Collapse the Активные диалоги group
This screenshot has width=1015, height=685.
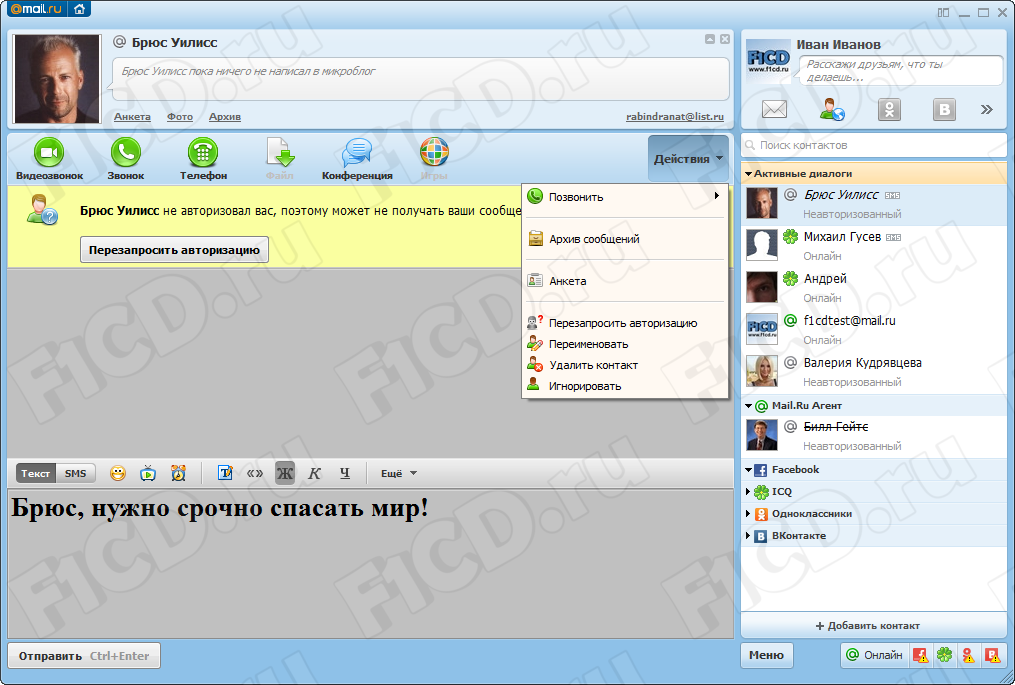click(x=748, y=174)
